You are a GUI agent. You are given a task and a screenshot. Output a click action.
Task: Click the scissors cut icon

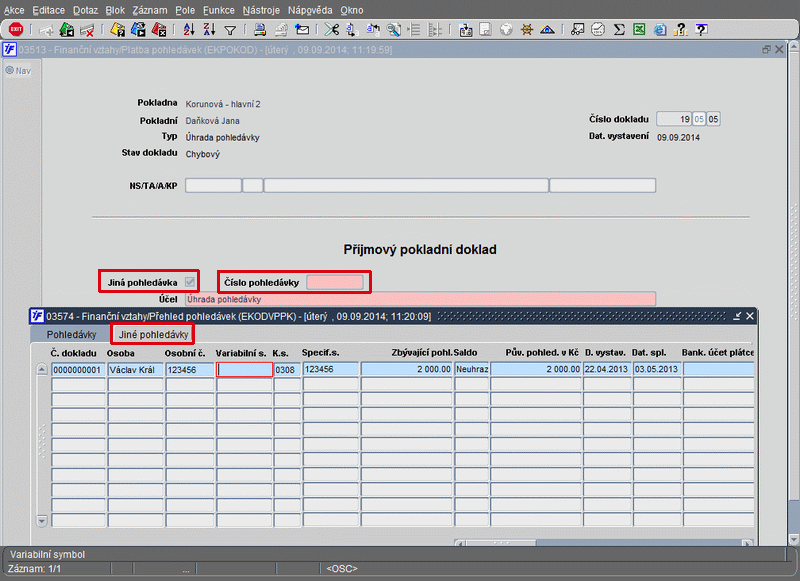click(332, 30)
